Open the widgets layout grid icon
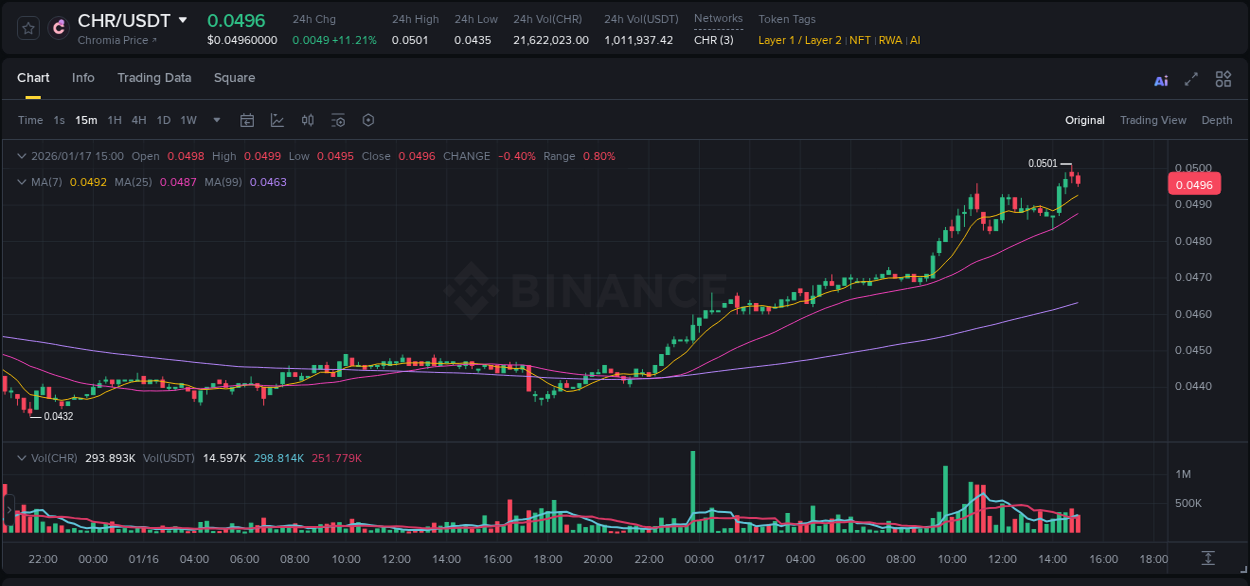The image size is (1250, 586). 1223,78
